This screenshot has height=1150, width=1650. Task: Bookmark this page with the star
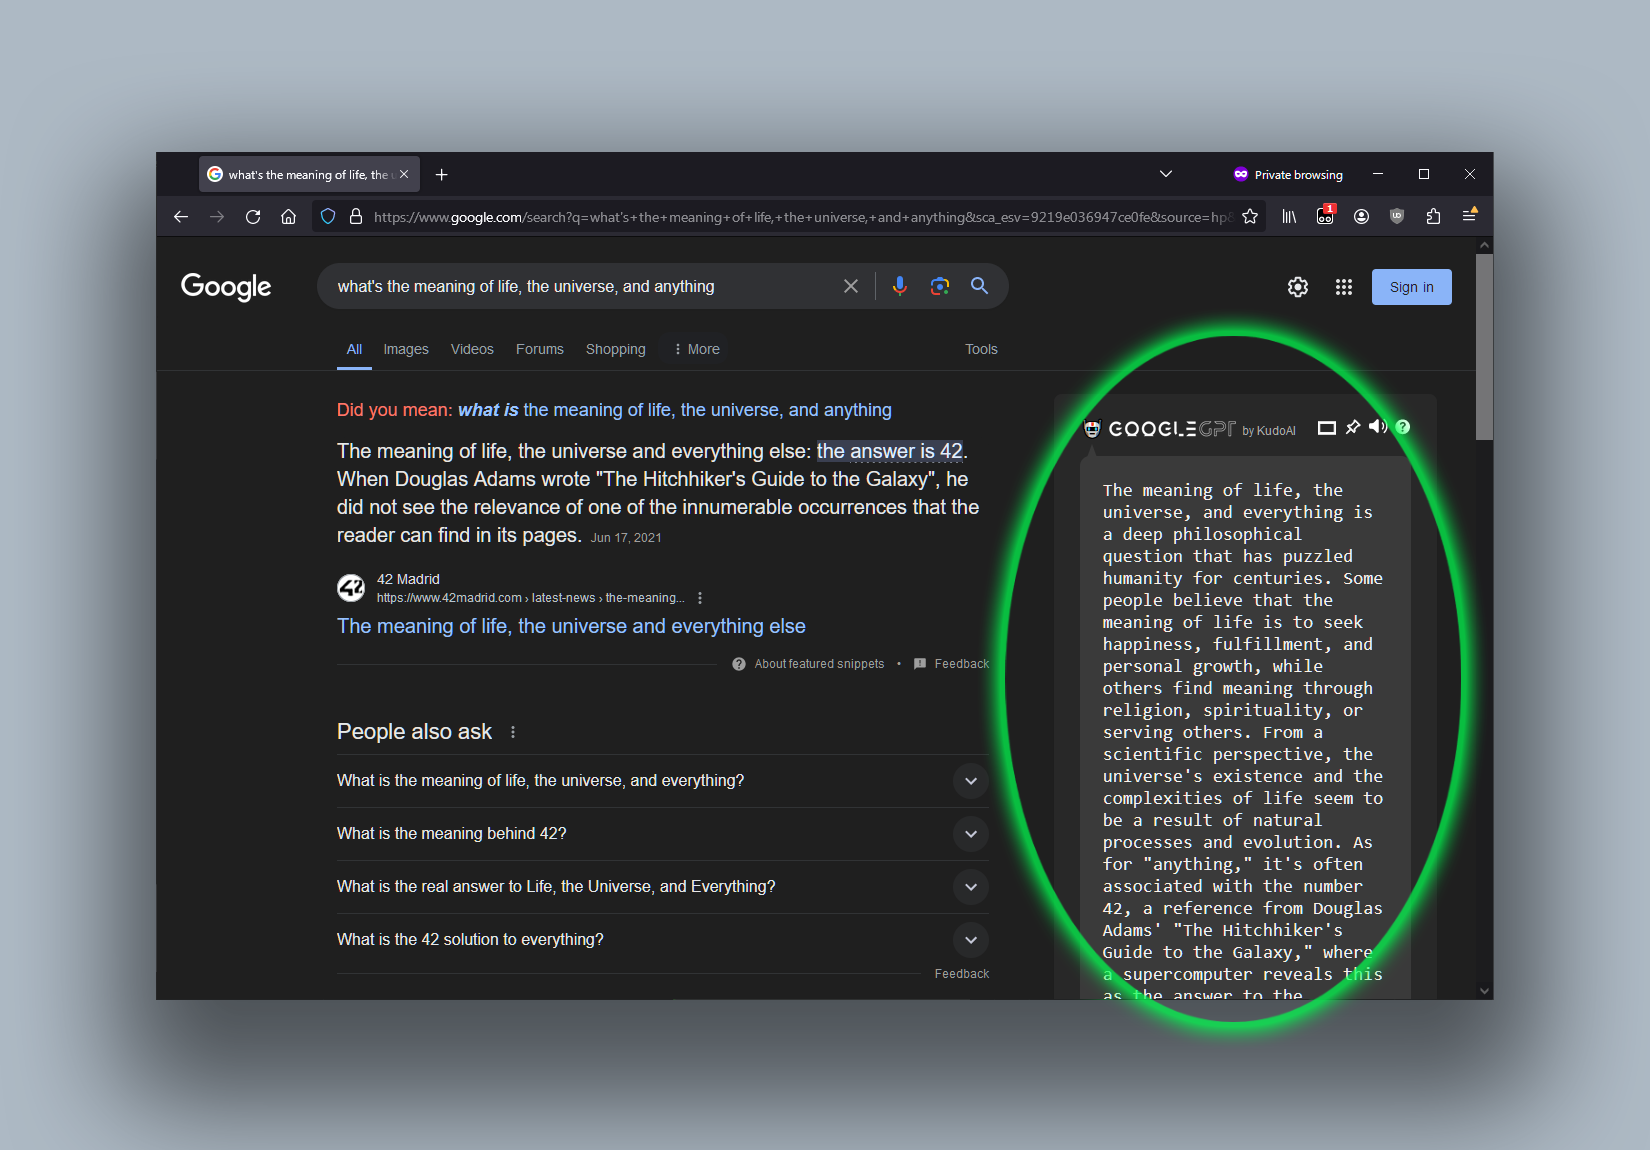1250,217
